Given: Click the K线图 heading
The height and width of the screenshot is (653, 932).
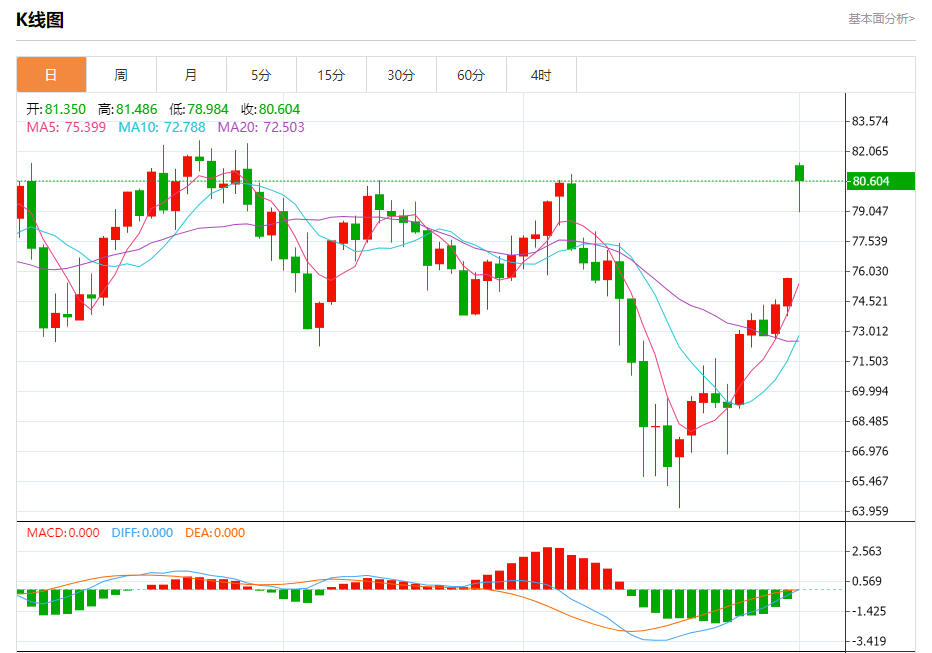Looking at the screenshot, I should pyautogui.click(x=40, y=20).
